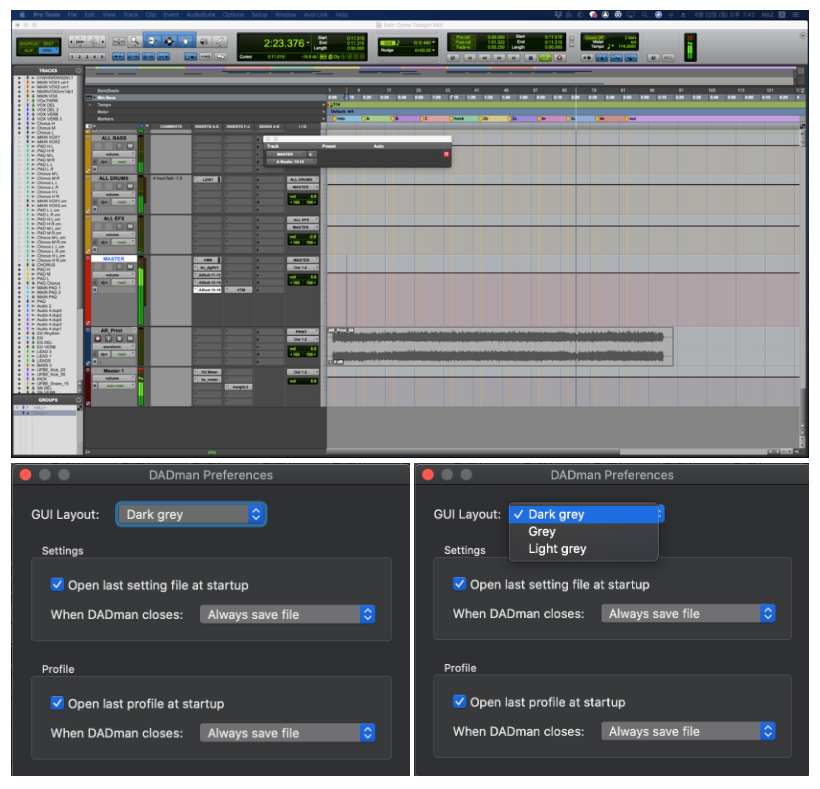Viewport: 820px width, 789px height.
Task: Click the main counter showing 2:23.376
Action: point(283,43)
